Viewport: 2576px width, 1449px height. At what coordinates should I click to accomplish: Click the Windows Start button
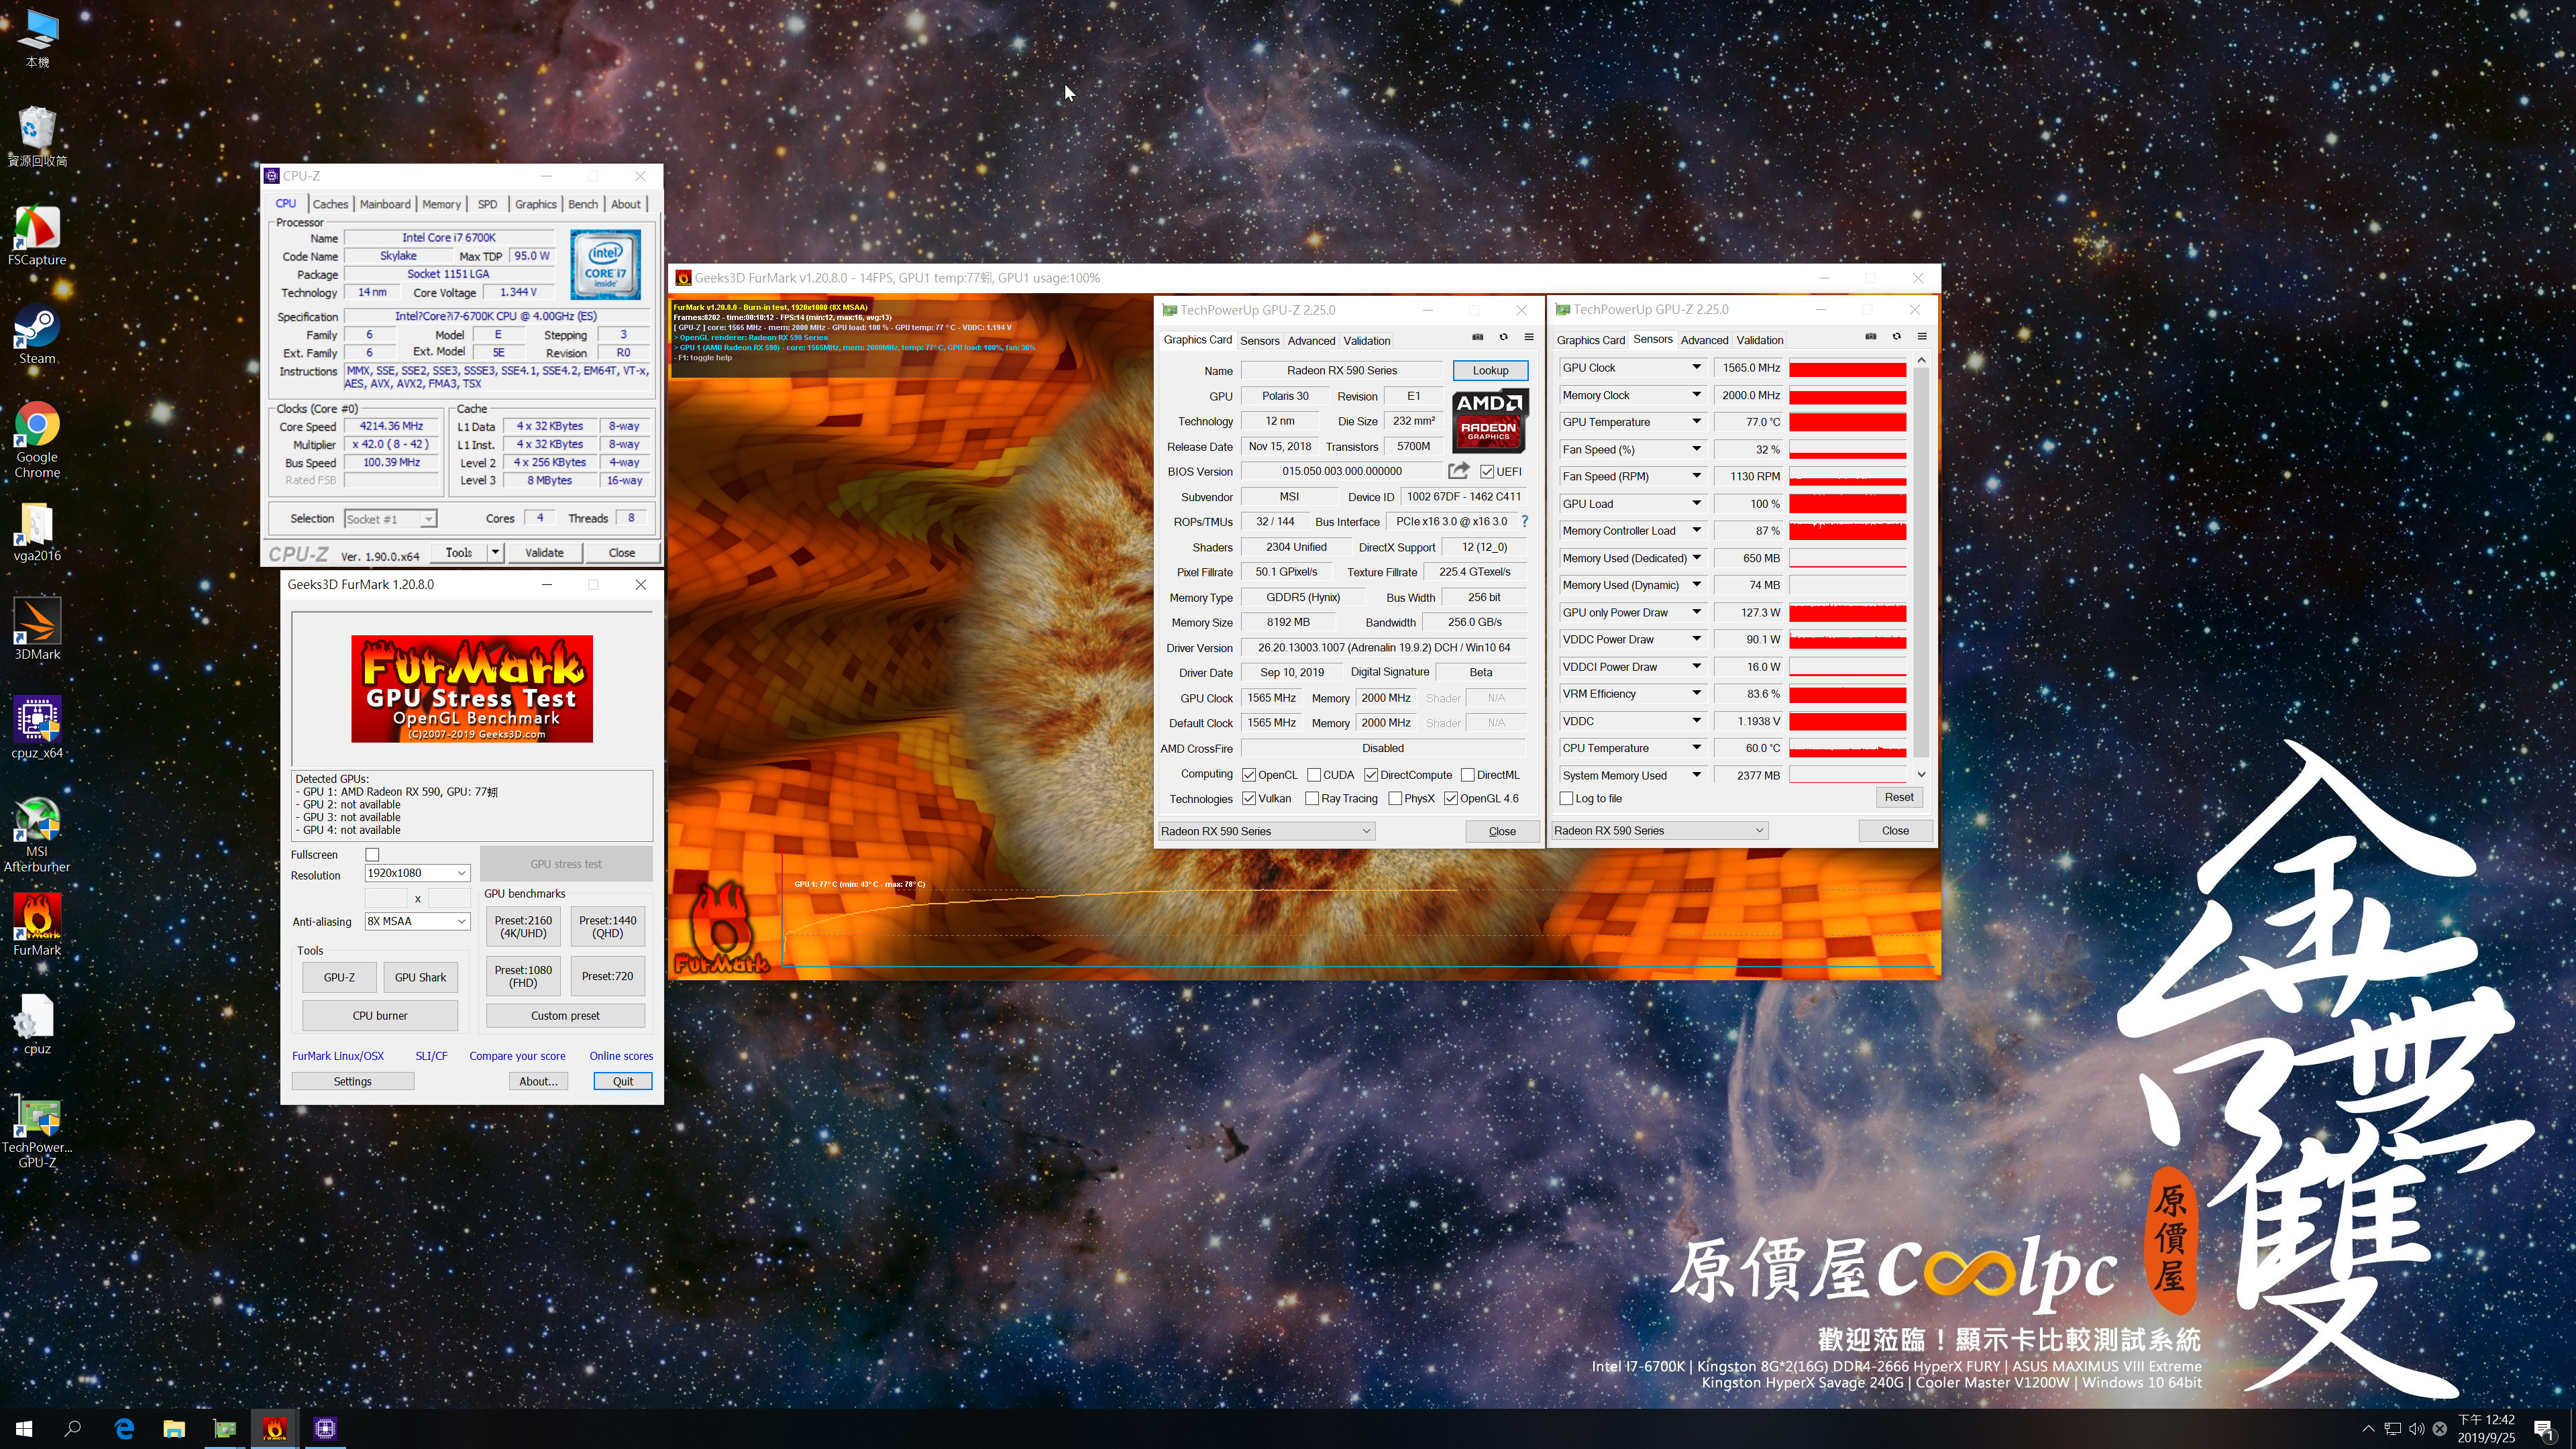24,1429
